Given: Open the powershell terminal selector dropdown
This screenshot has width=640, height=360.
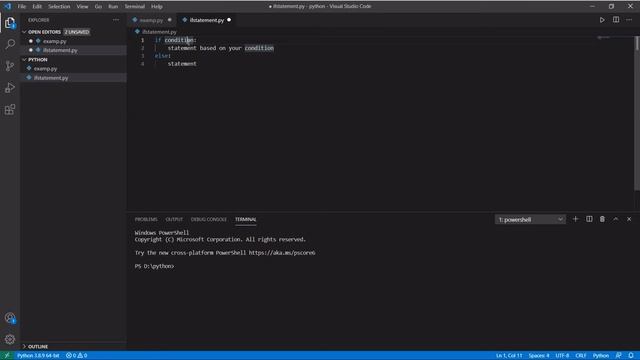Looking at the screenshot, I should (530, 220).
